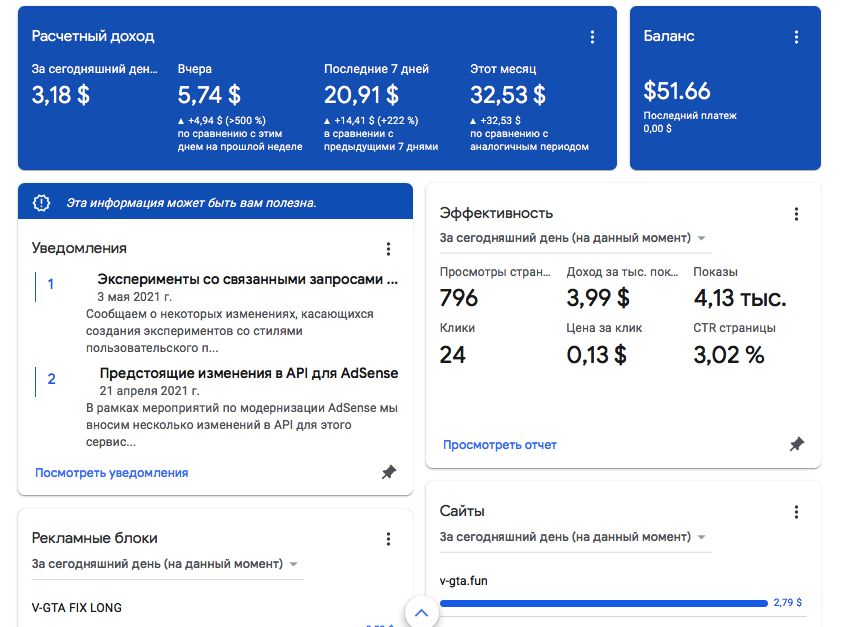Open the notification about API для AdSense
This screenshot has height=627, width=846.
(x=248, y=374)
